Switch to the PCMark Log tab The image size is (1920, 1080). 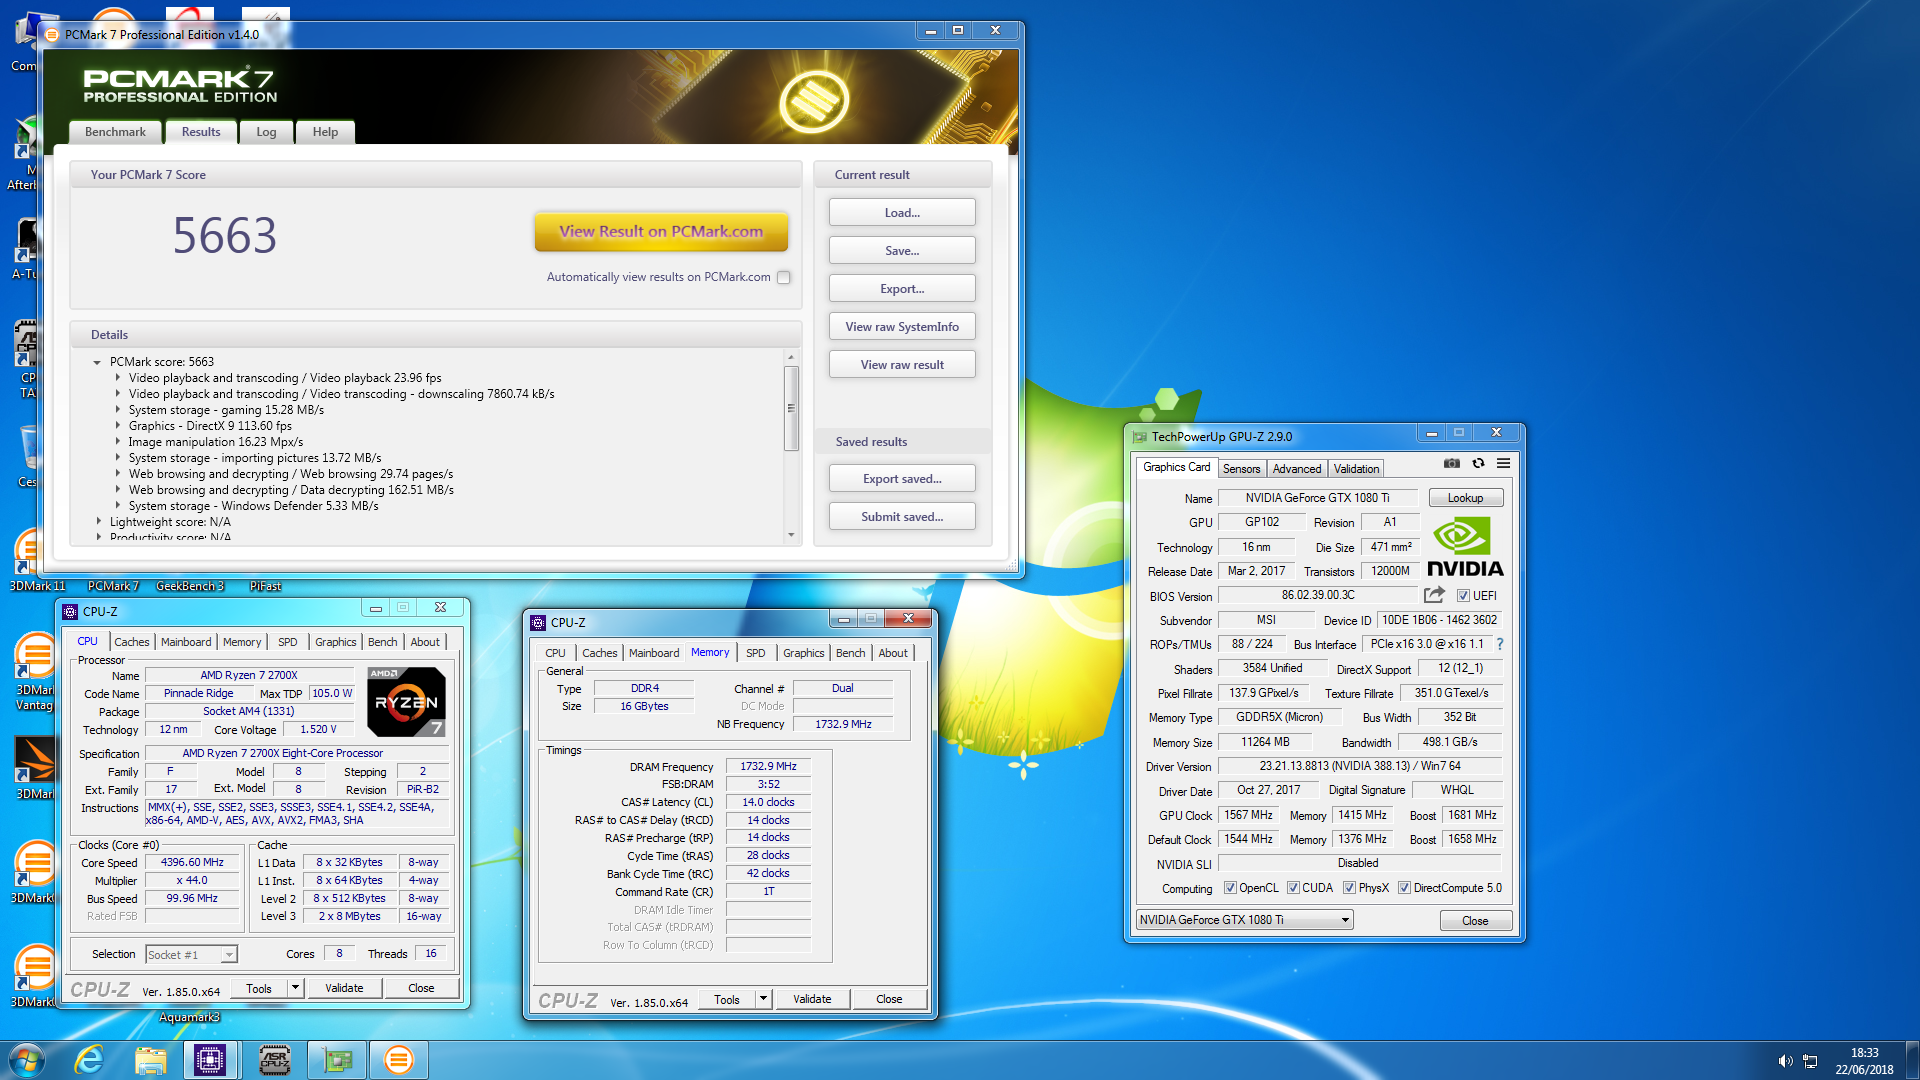pos(266,132)
